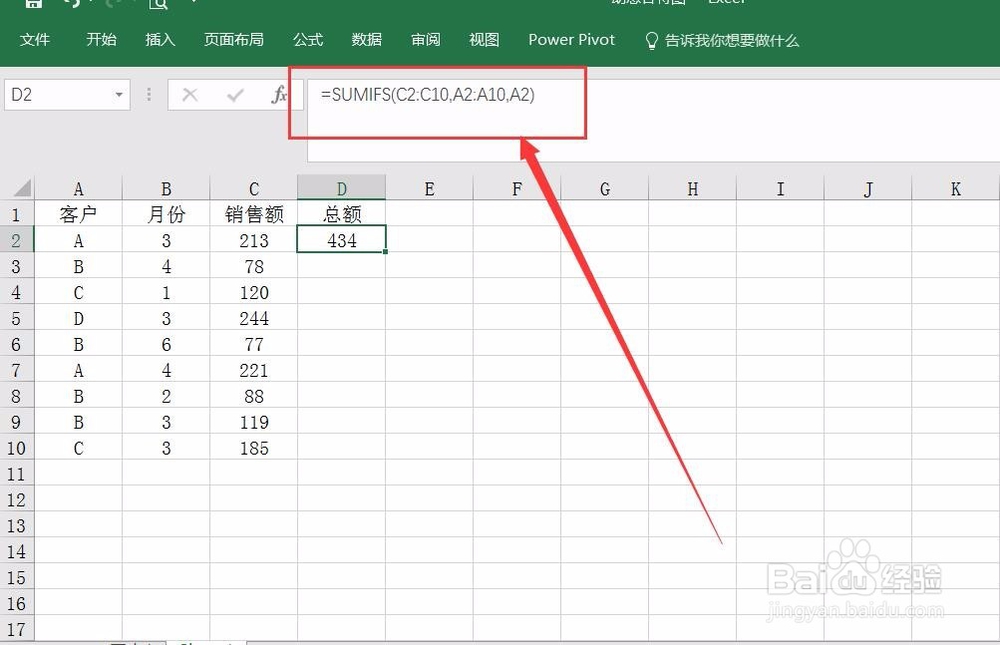Select the 数据 ribbon tab
The width and height of the screenshot is (1000, 645).
(366, 40)
